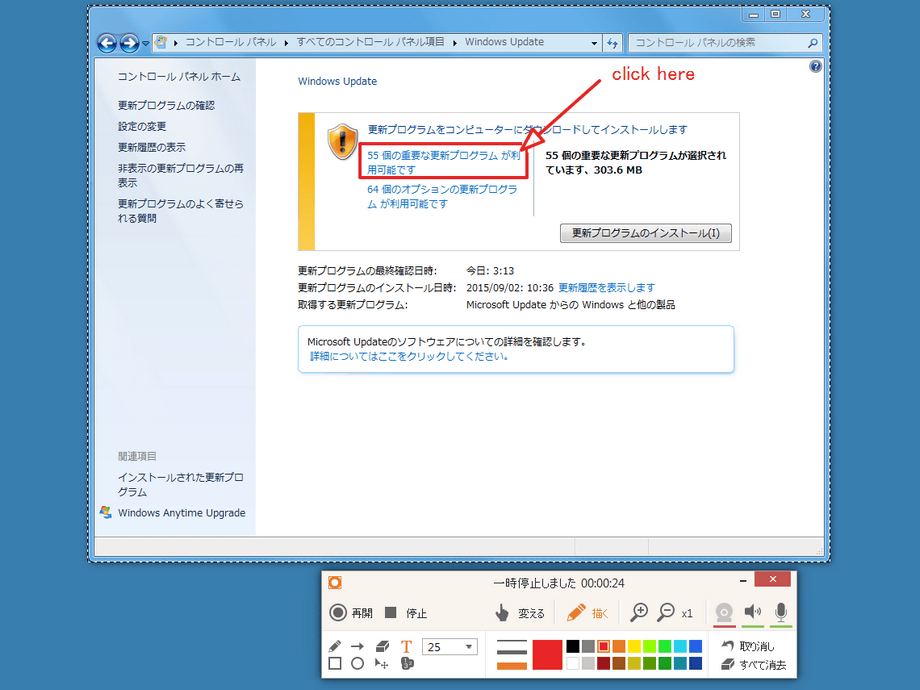Clear all drawings with すべて消去
Viewport: 920px width, 690px height.
click(753, 664)
